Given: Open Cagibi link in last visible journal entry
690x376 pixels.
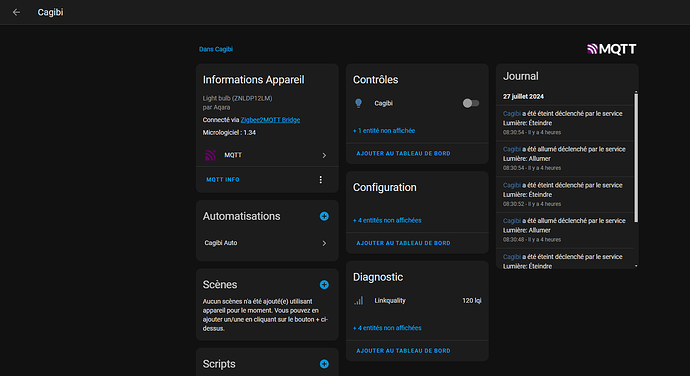Looking at the screenshot, I should click(511, 257).
